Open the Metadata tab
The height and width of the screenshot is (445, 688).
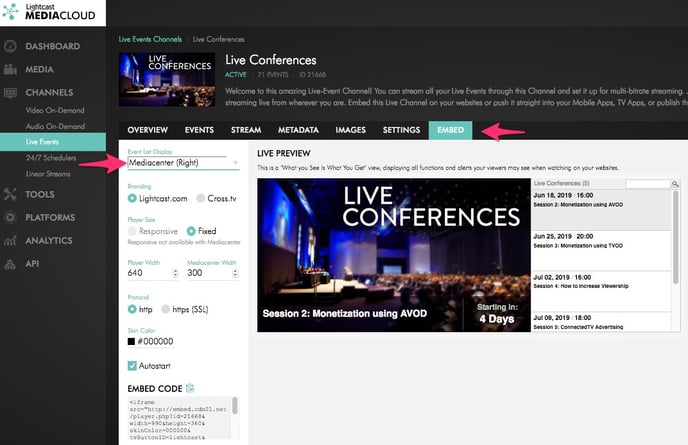pos(298,130)
